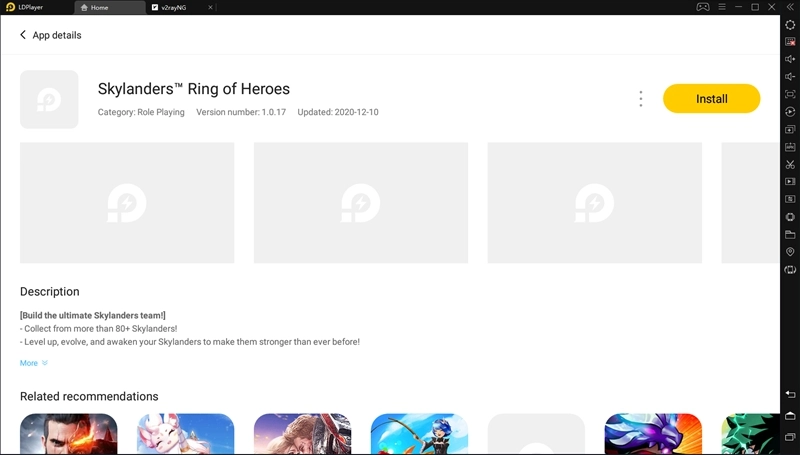Click the Android back arrow in sidebar
800x455 pixels.
pyautogui.click(x=790, y=394)
